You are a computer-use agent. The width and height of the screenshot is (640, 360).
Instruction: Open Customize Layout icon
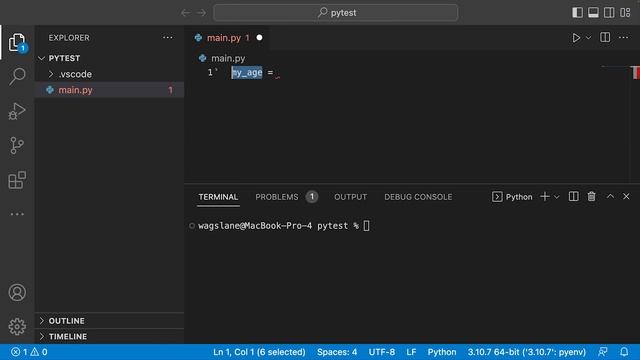click(625, 13)
